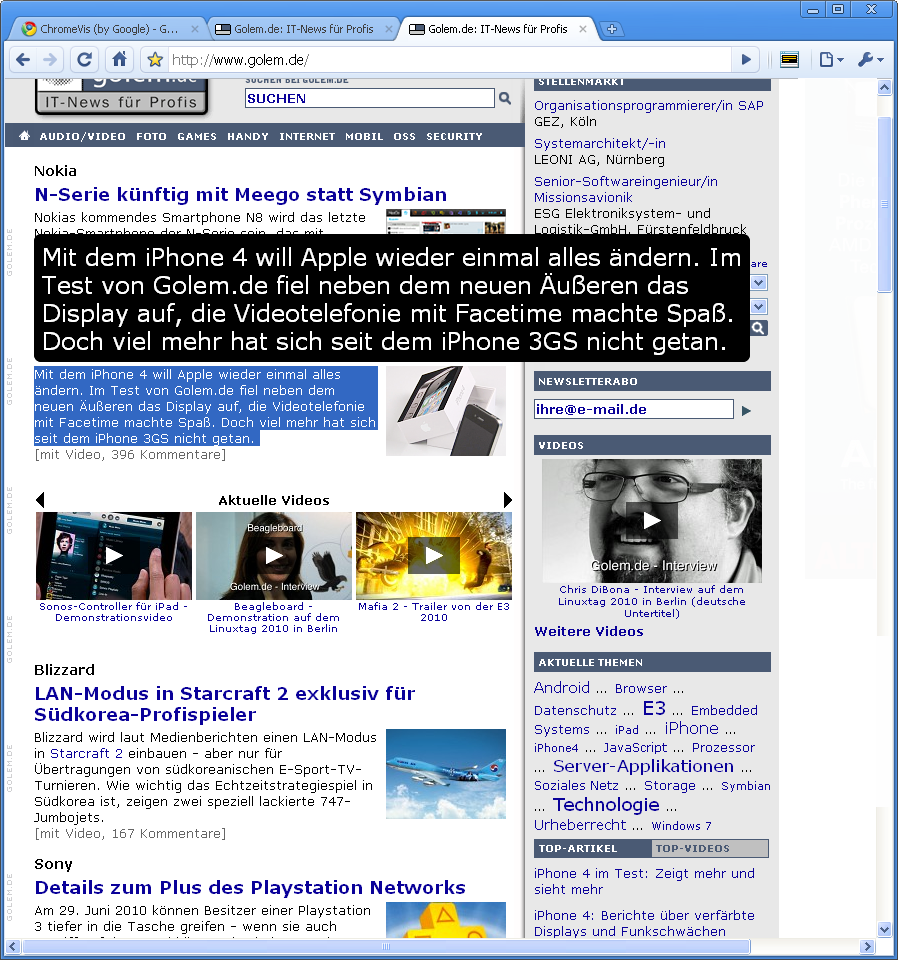The height and width of the screenshot is (960, 898).
Task: Click the vertical scrollbar thumb
Action: point(884,204)
